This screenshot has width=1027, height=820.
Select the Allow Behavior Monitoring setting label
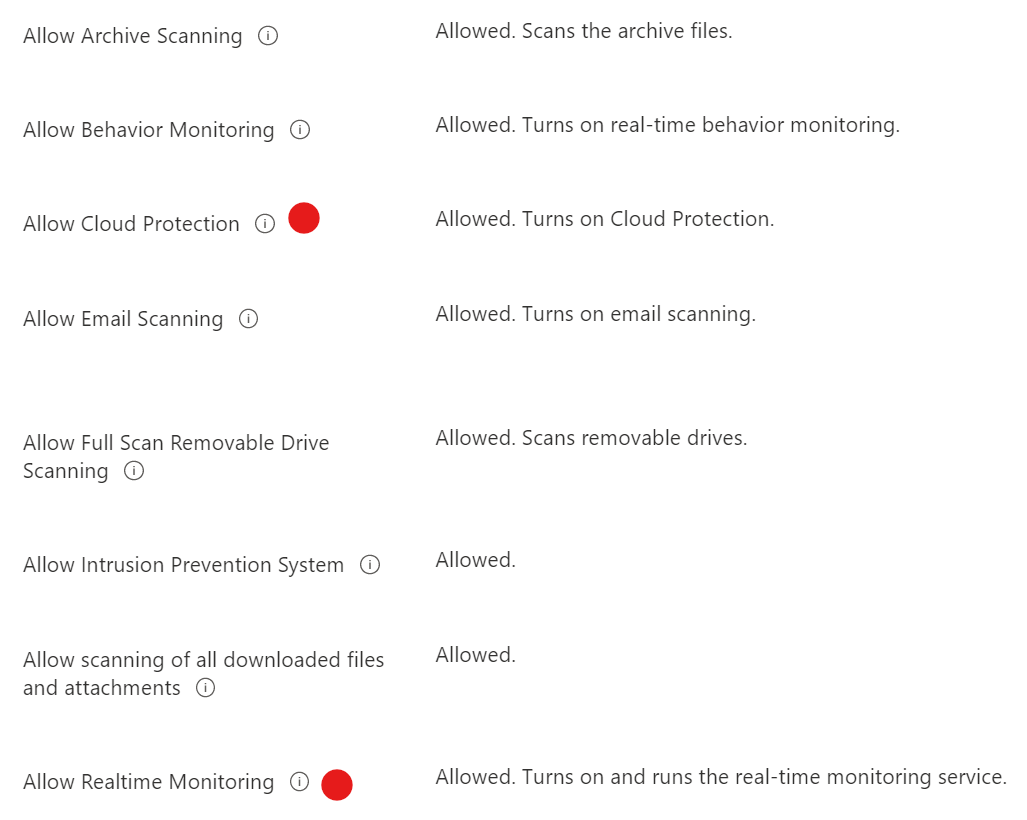pos(149,130)
